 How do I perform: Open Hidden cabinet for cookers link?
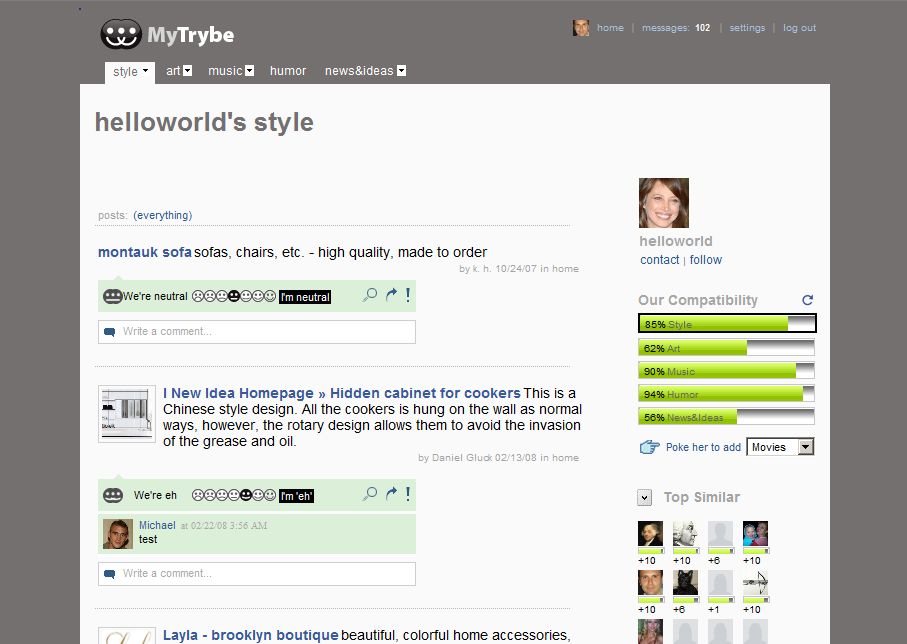(342, 393)
